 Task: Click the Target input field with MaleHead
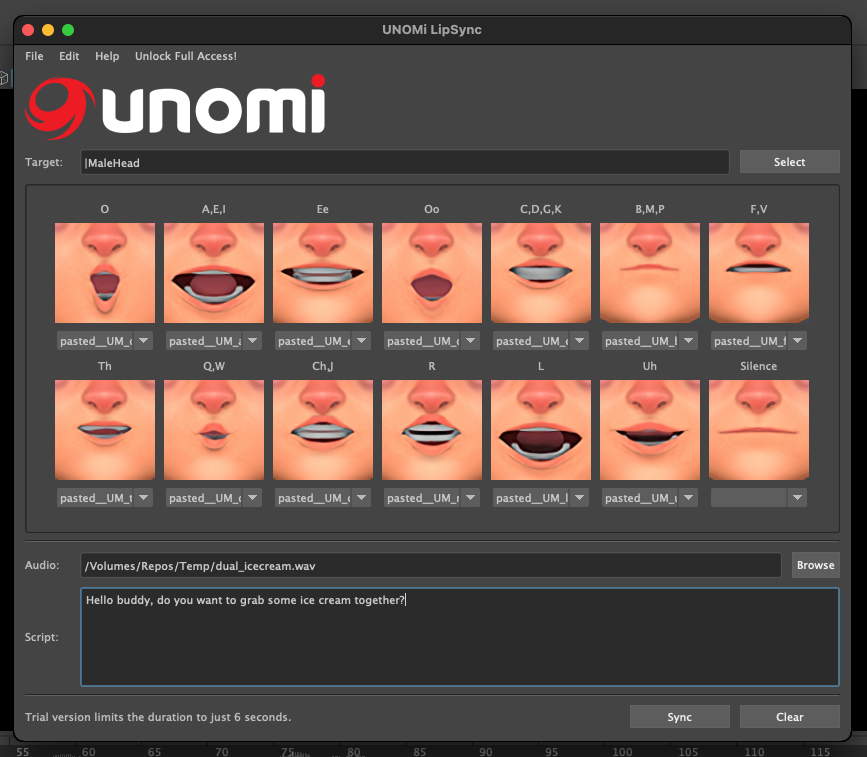pyautogui.click(x=404, y=162)
